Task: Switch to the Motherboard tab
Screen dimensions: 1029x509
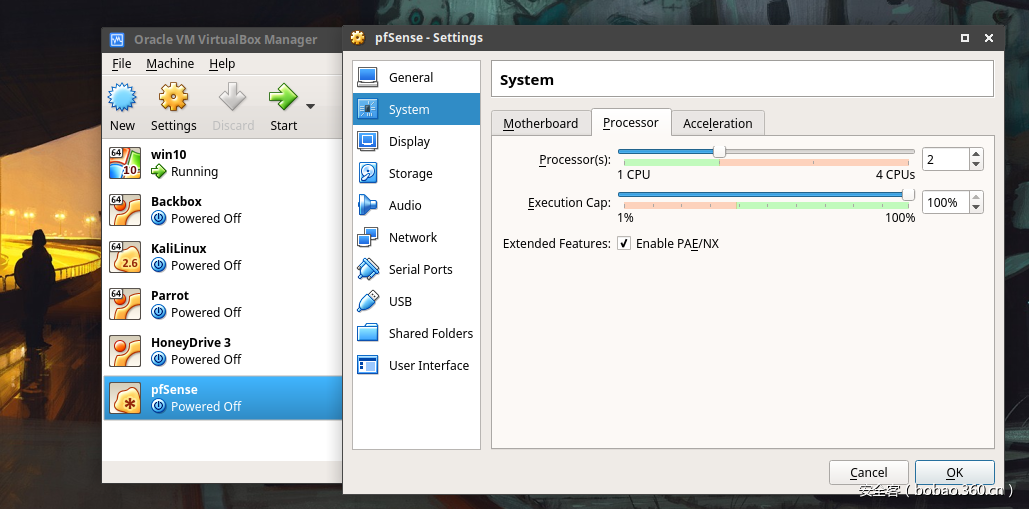Action: [540, 124]
